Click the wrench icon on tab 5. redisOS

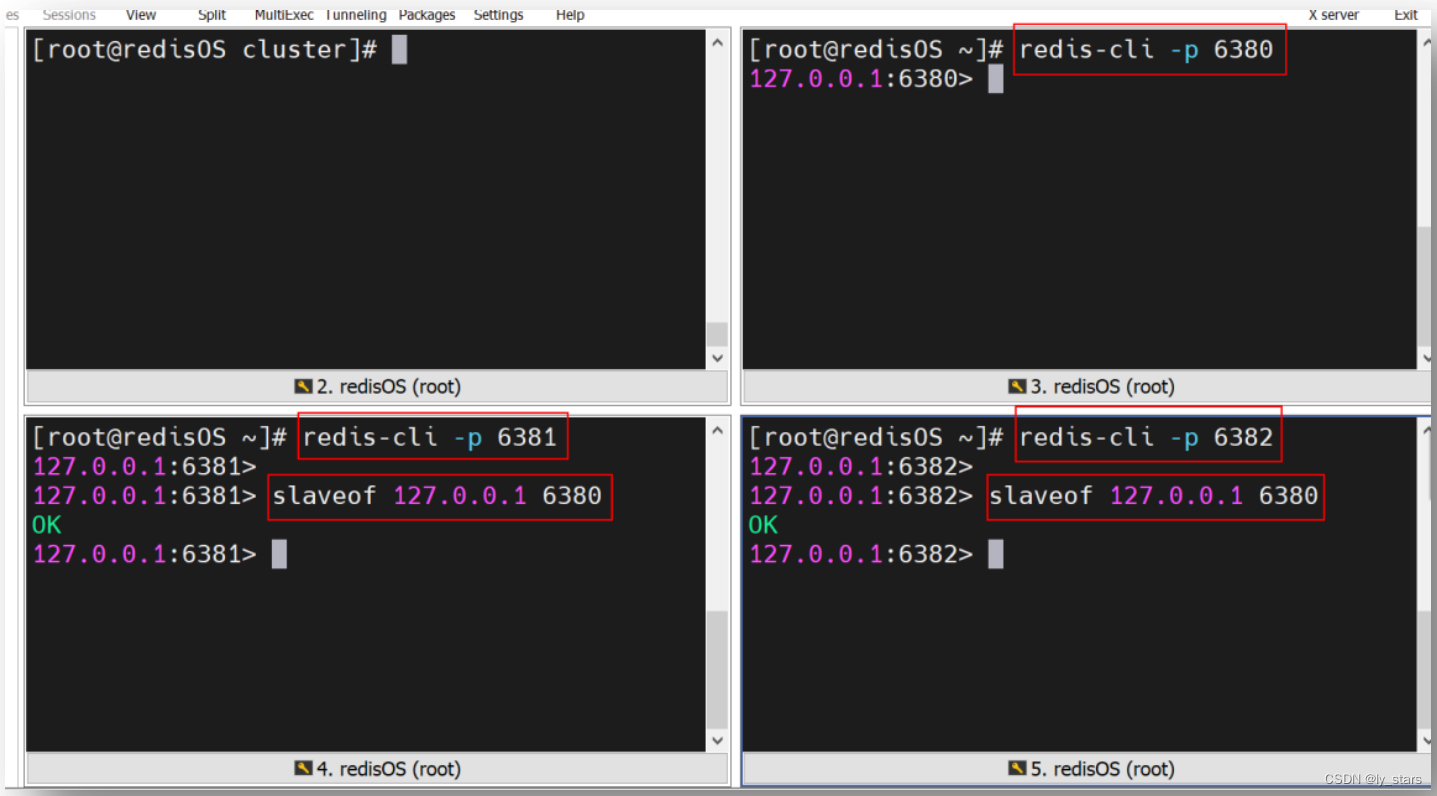pyautogui.click(x=1017, y=769)
